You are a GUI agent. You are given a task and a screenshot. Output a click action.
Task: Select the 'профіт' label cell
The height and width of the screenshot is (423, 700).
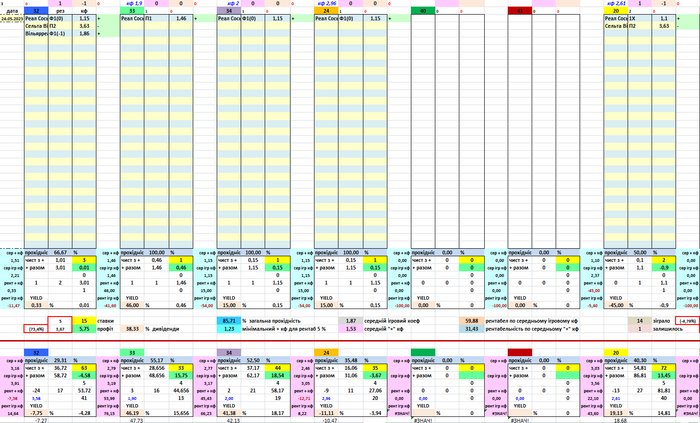(105, 329)
